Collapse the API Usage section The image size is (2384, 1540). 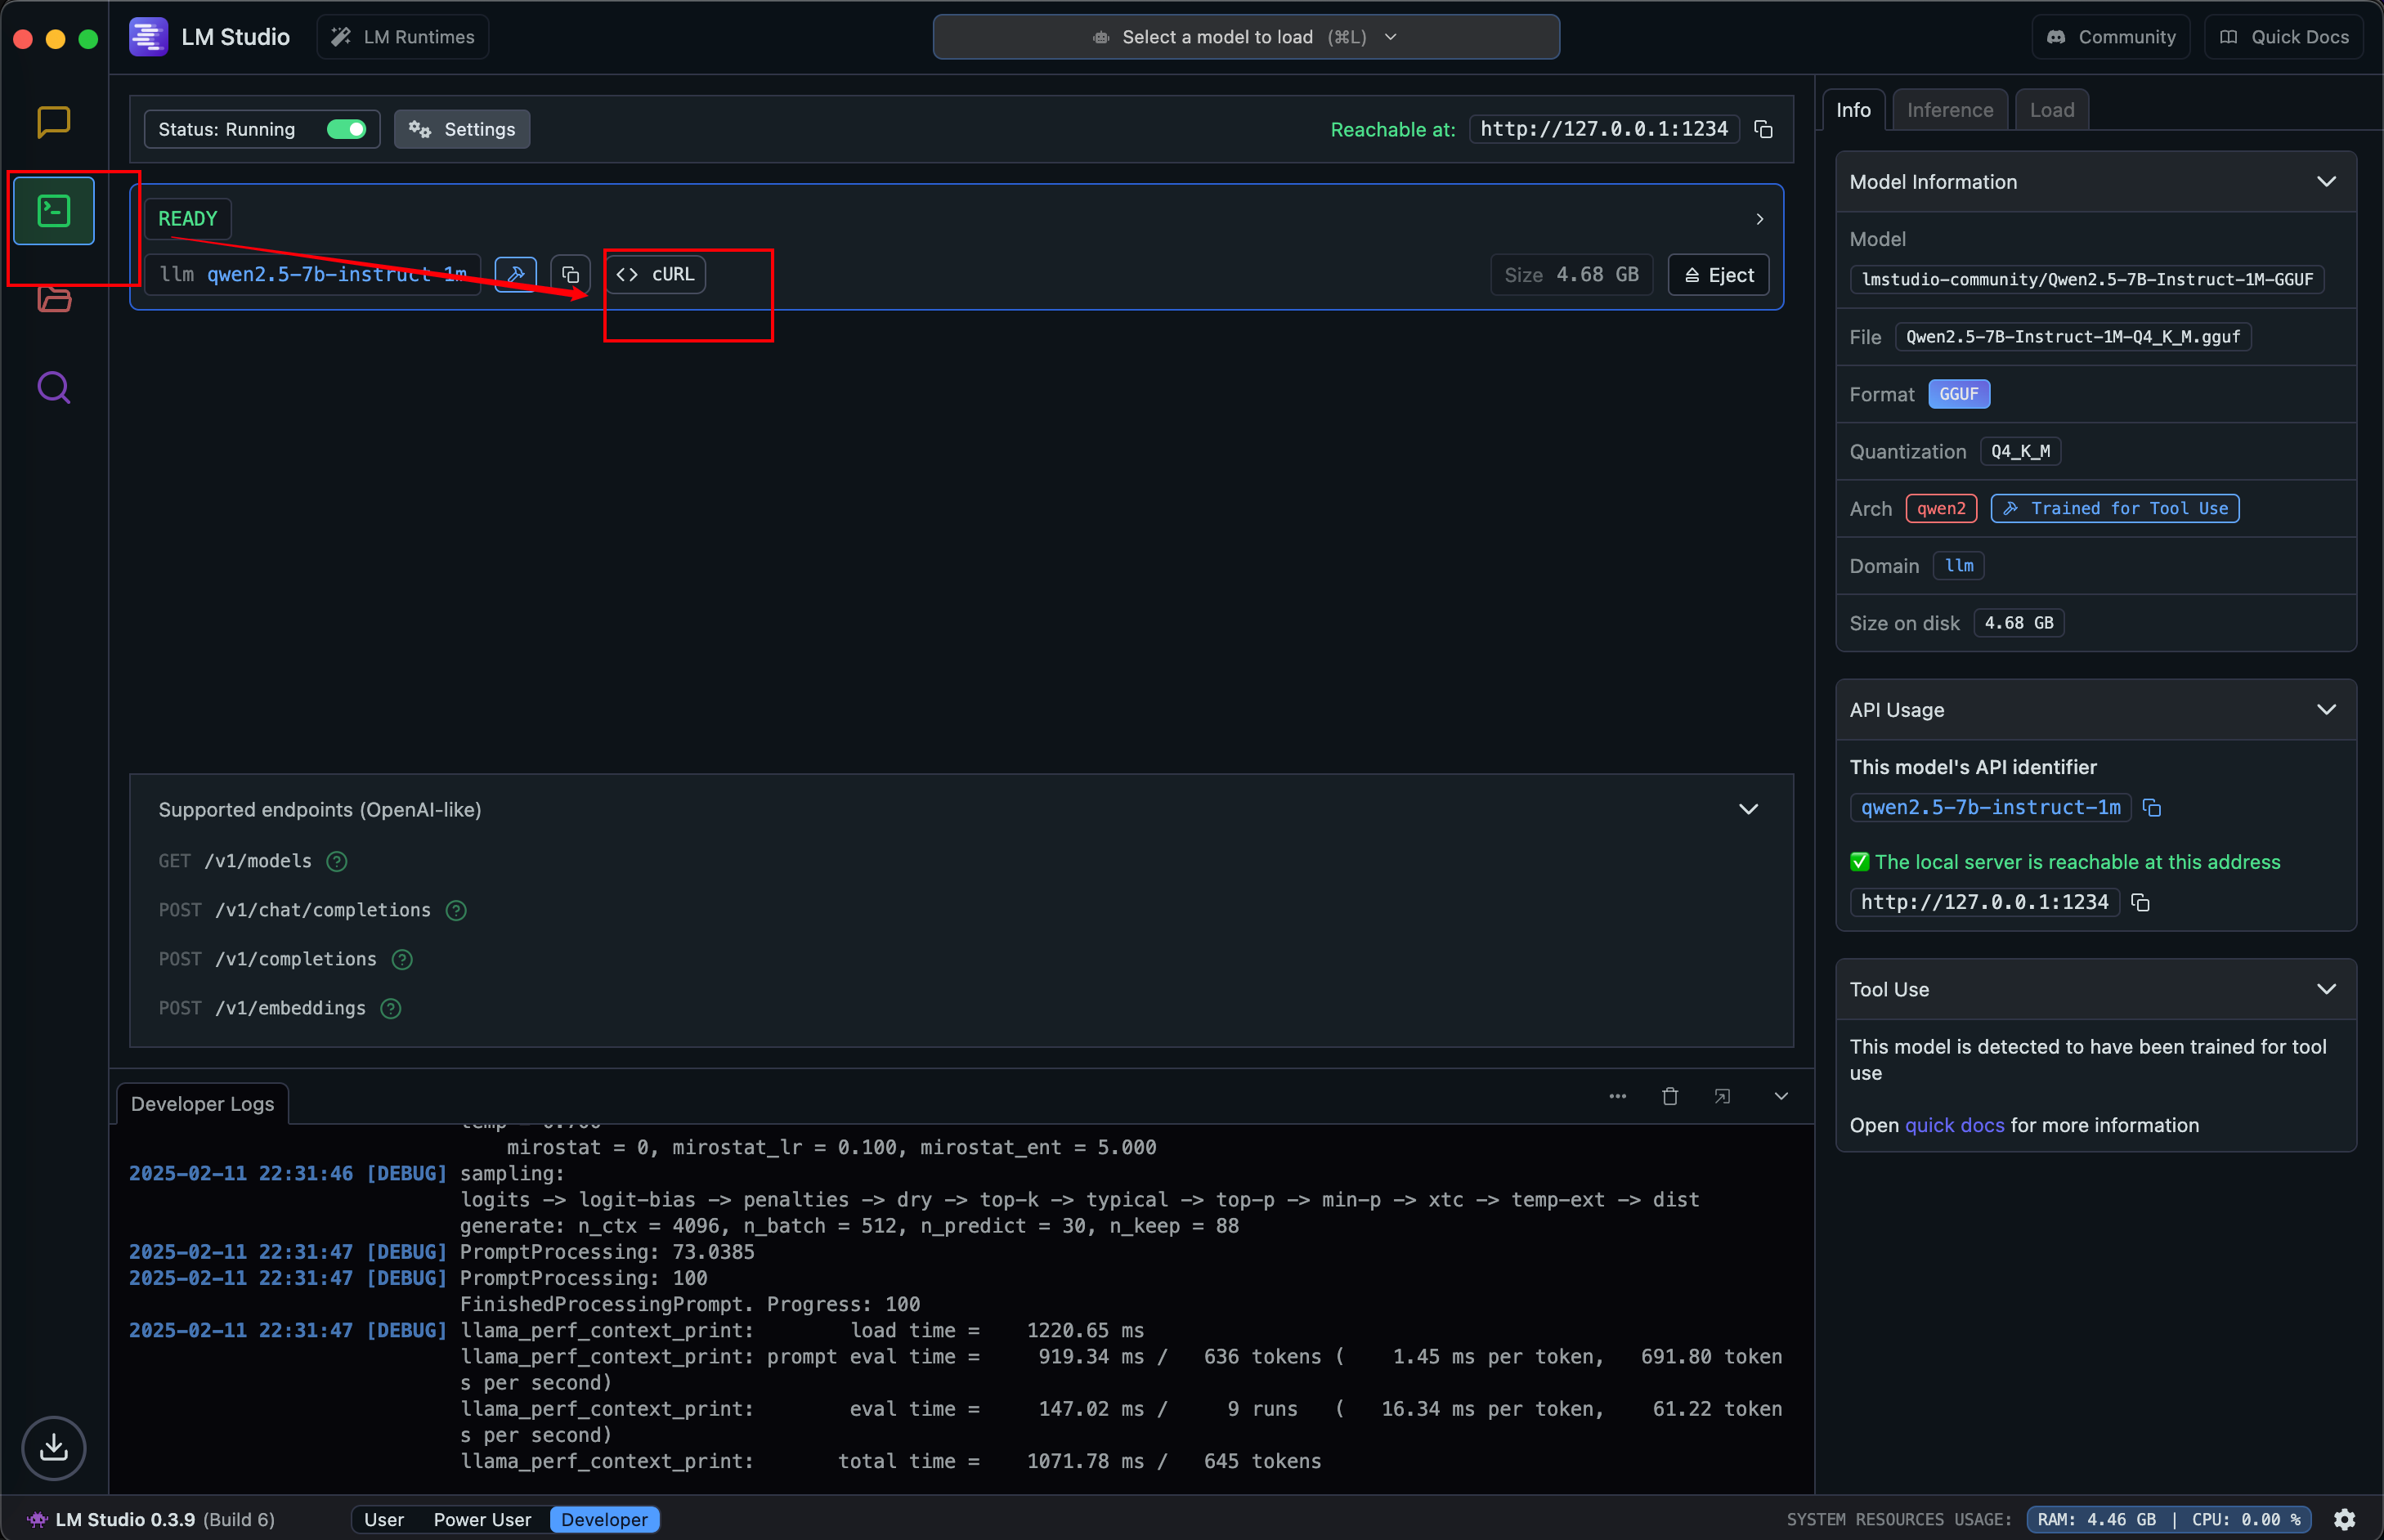(x=2326, y=709)
